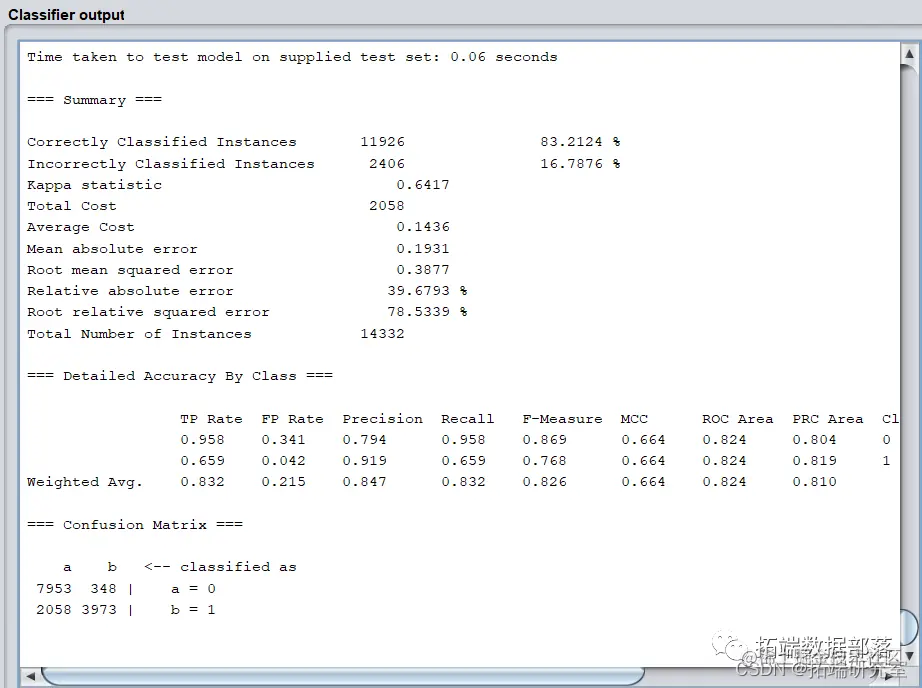Viewport: 922px width, 688px height.
Task: Click the 'FP Rate' column header
Action: pos(292,419)
